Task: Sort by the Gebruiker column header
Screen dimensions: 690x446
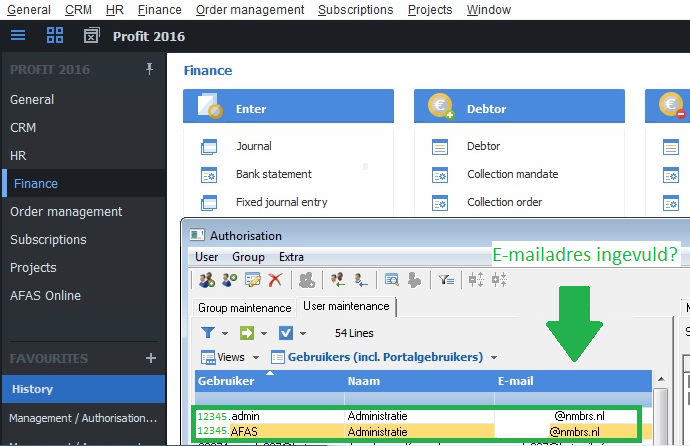Action: pyautogui.click(x=269, y=381)
